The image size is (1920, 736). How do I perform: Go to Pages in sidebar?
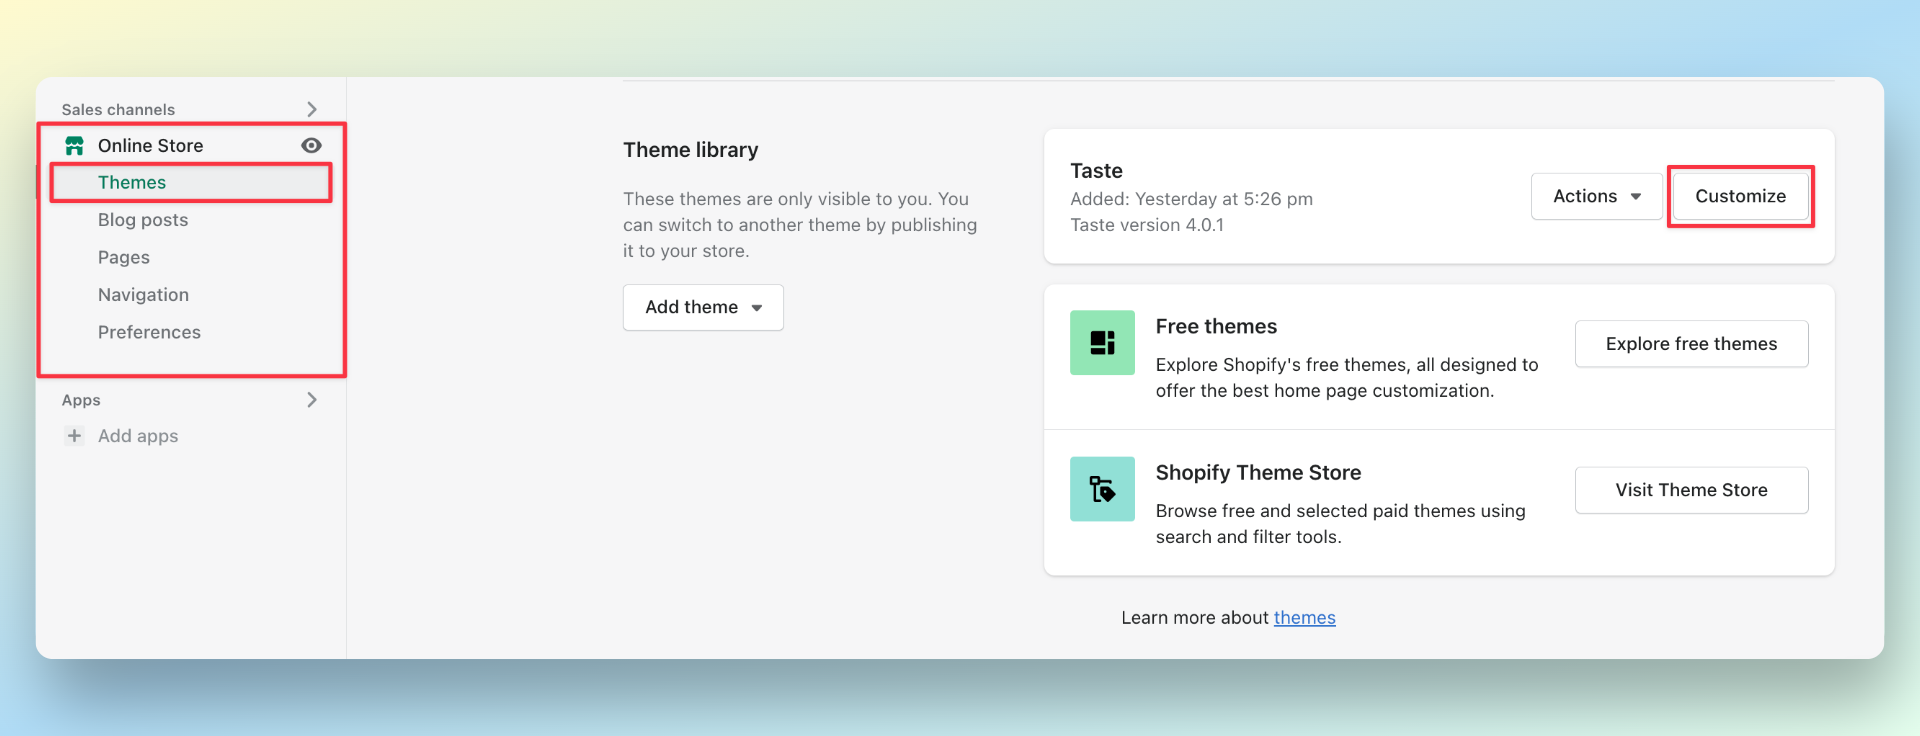click(124, 257)
